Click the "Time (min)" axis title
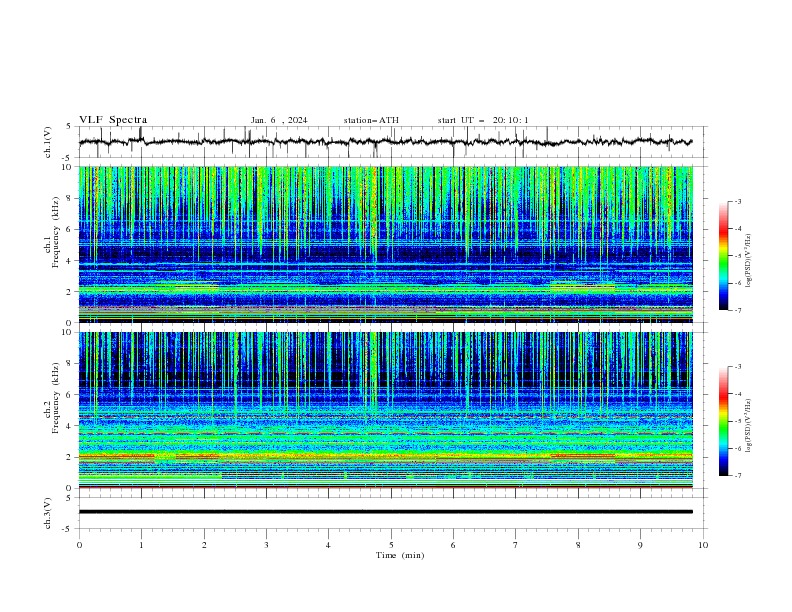Viewport: 792px width, 612px height. coord(400,555)
